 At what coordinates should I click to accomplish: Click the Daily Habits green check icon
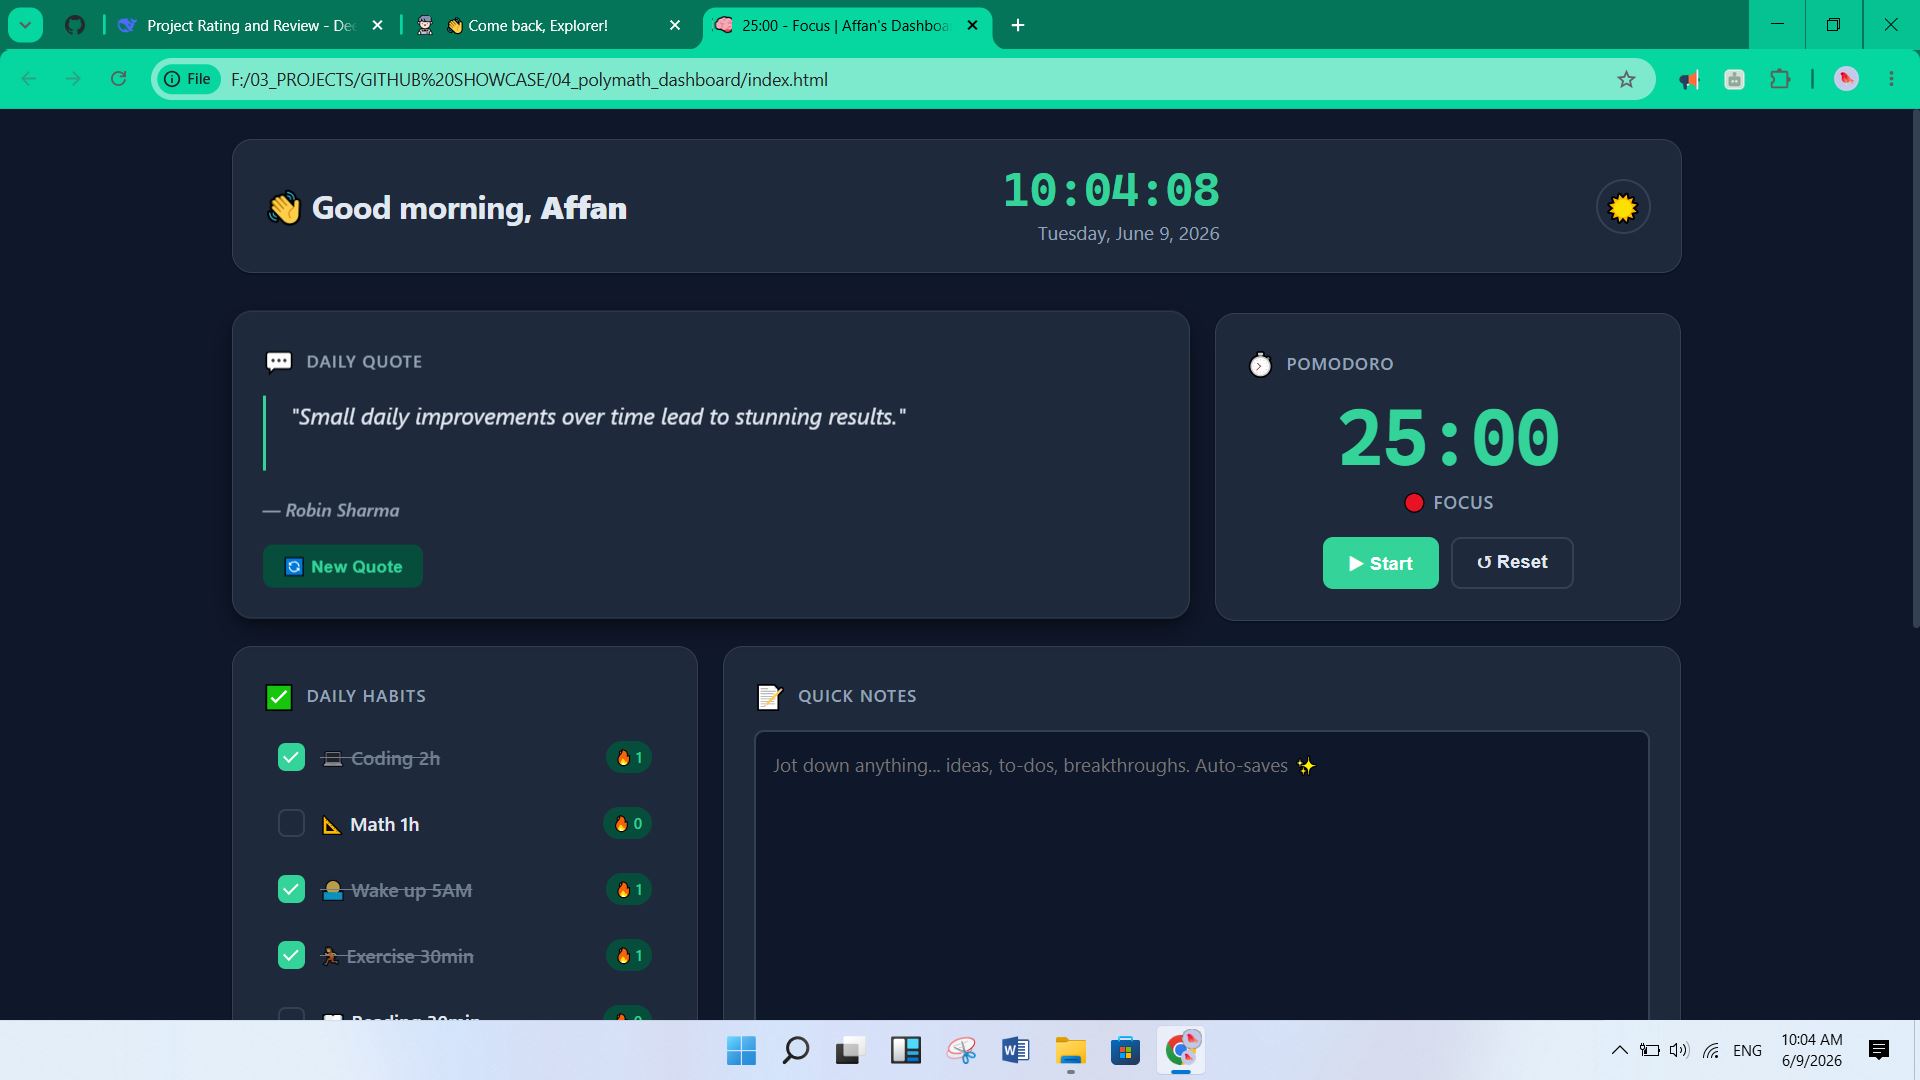[279, 697]
